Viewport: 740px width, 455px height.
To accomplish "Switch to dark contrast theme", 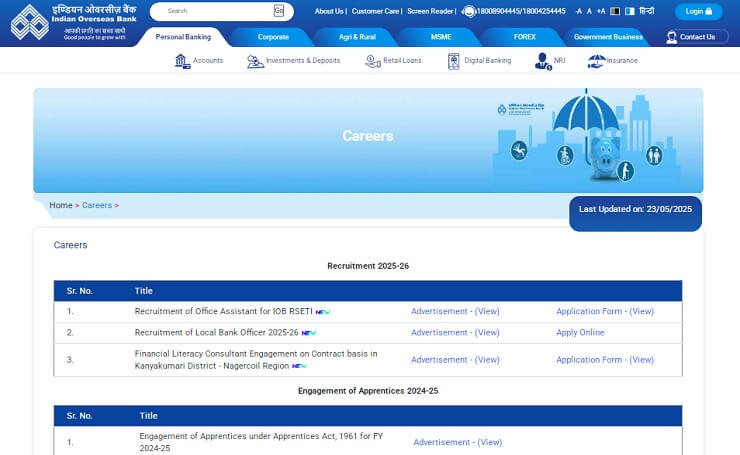I will pyautogui.click(x=615, y=11).
